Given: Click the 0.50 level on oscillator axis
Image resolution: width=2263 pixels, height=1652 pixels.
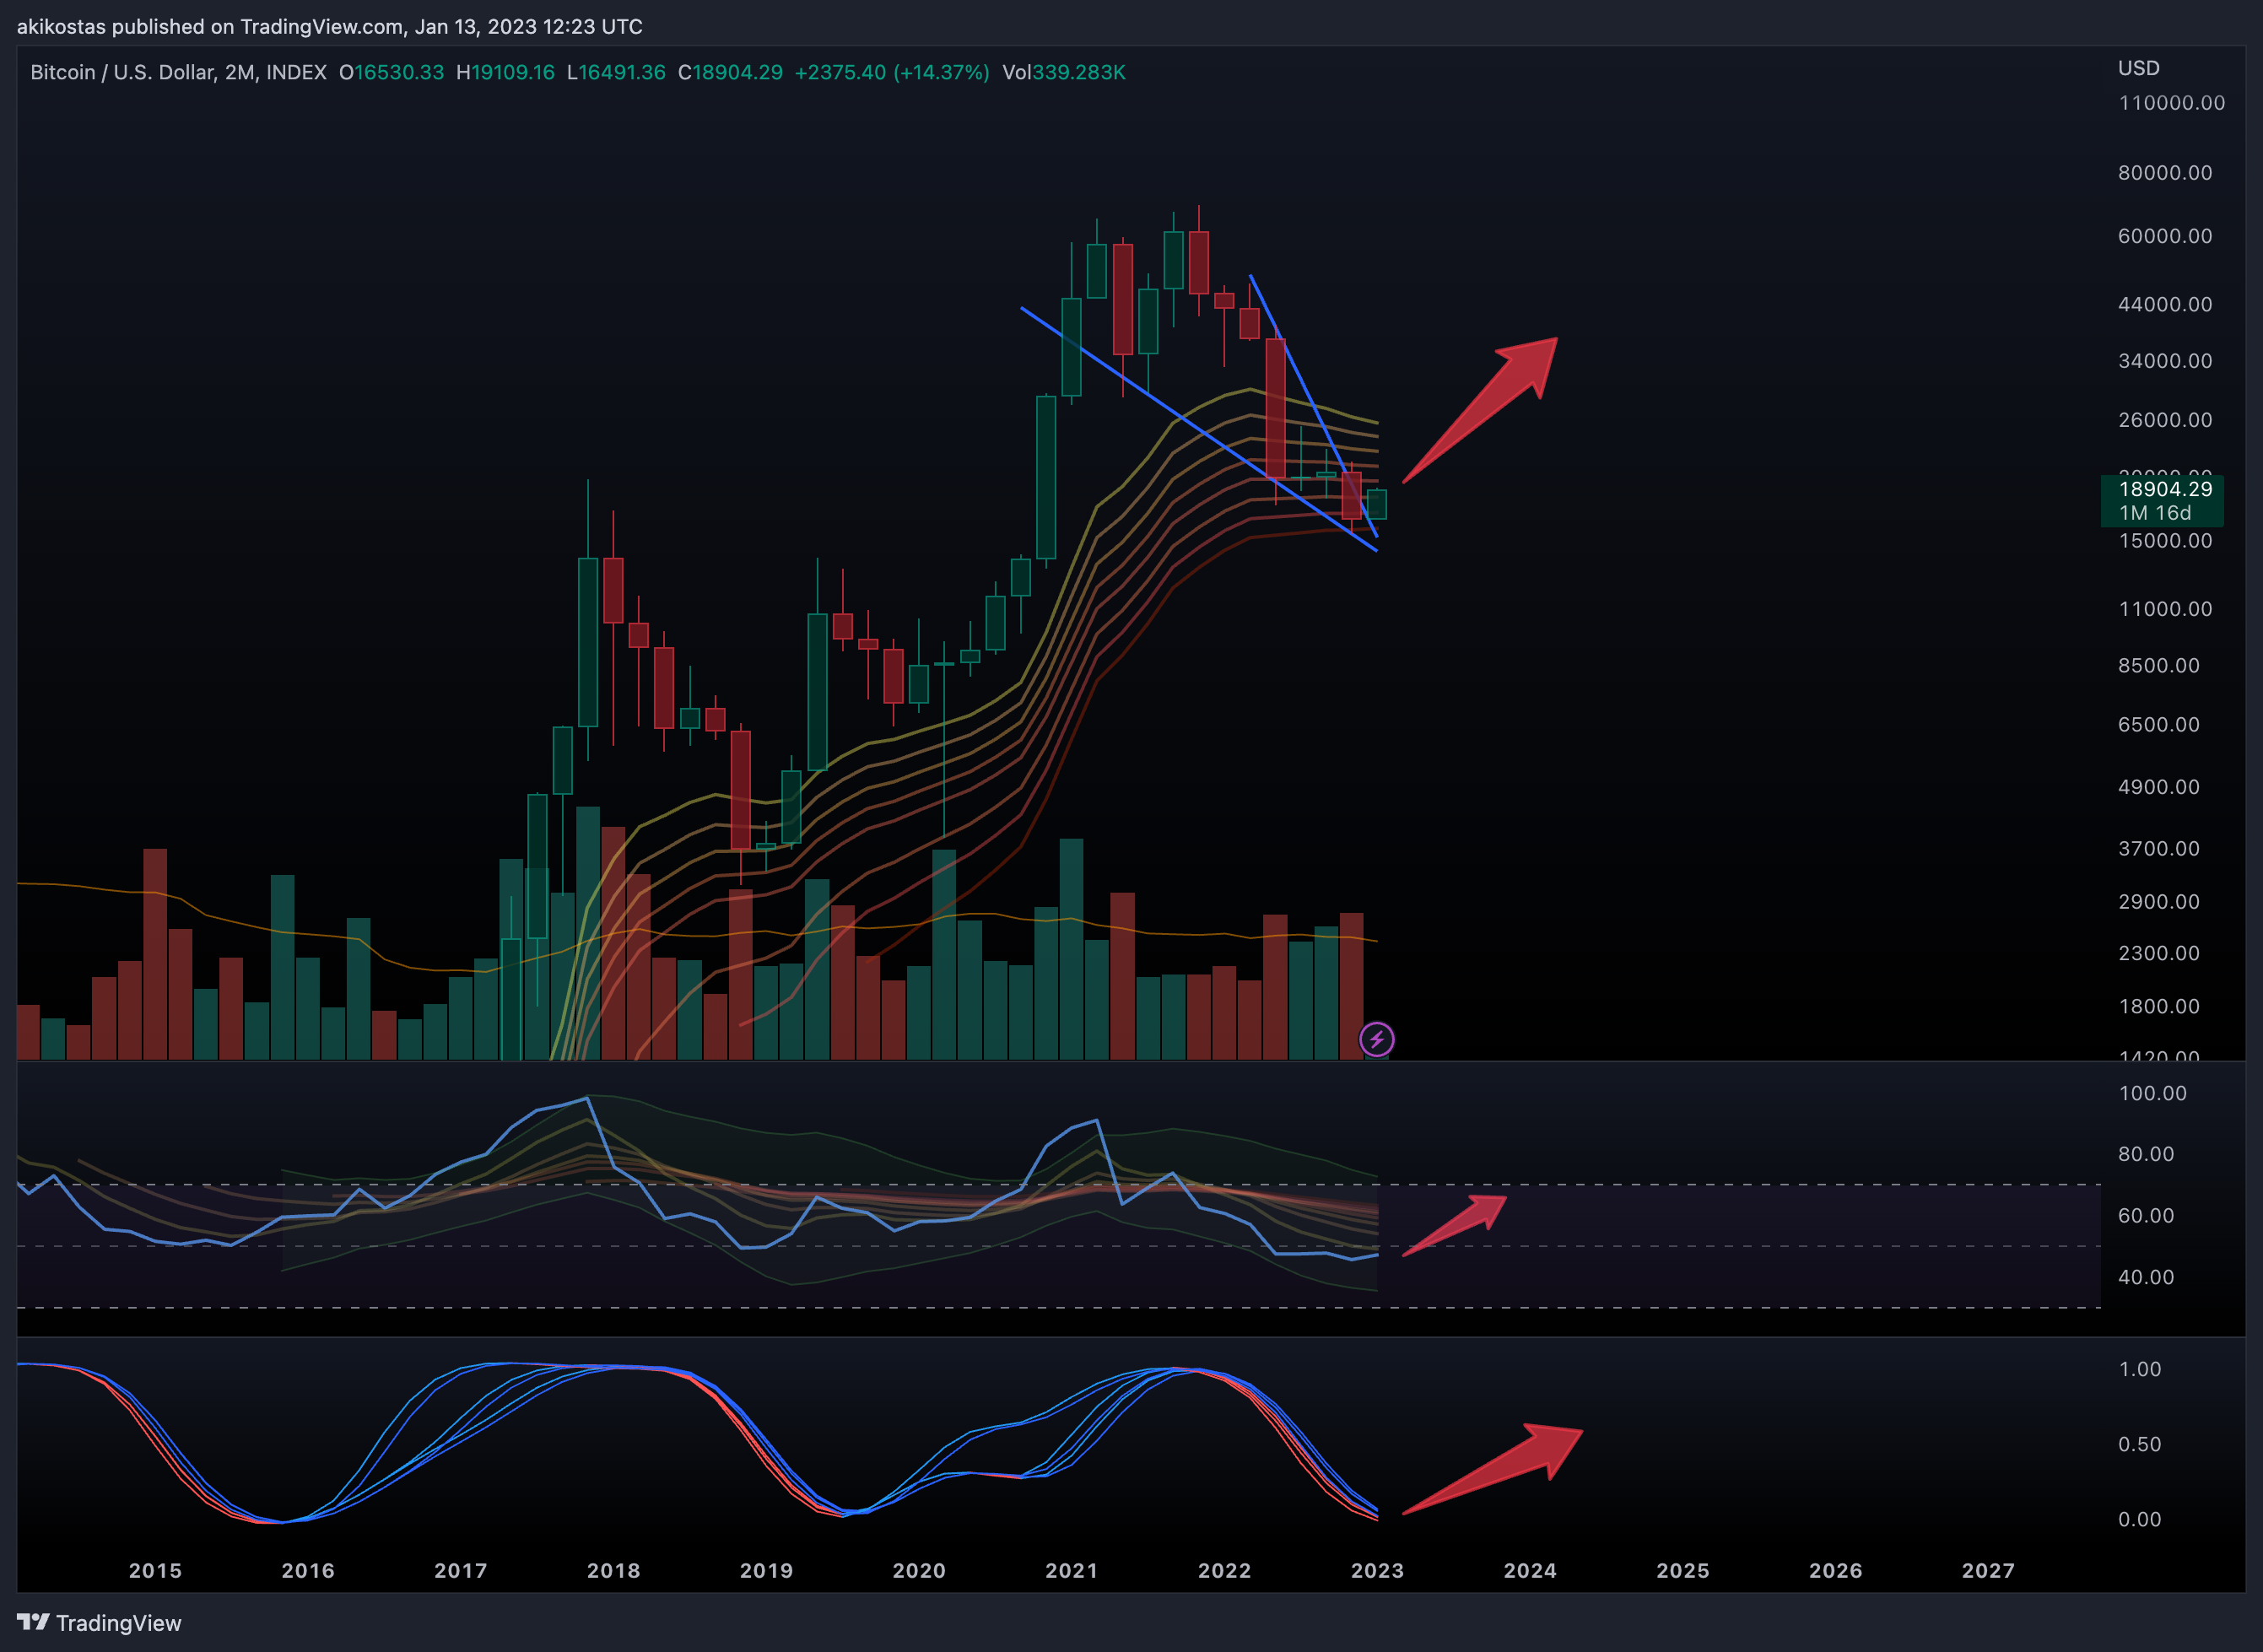Looking at the screenshot, I should pyautogui.click(x=2139, y=1444).
